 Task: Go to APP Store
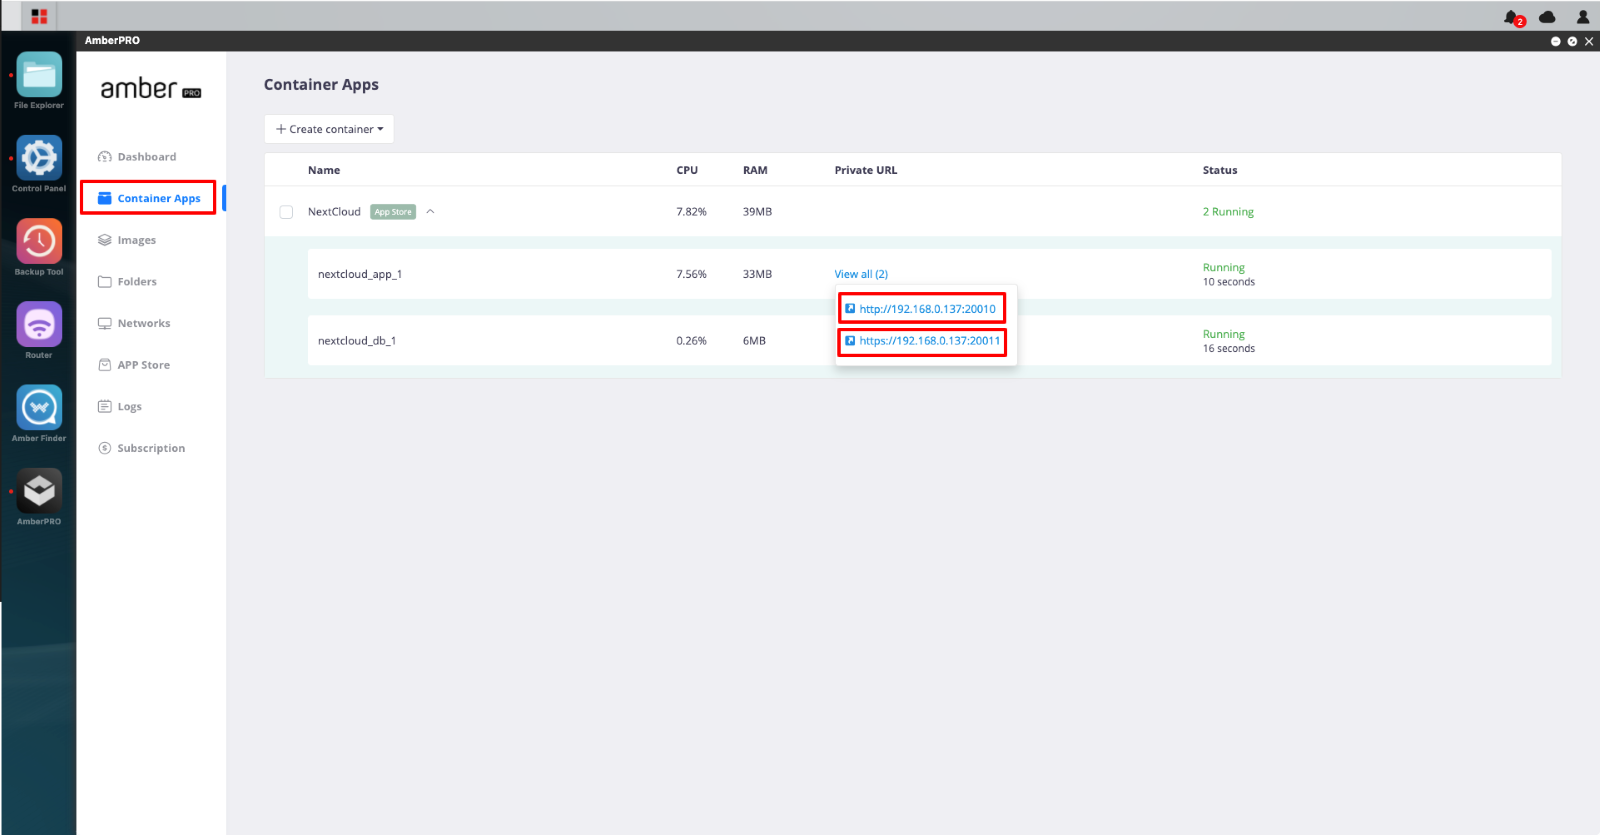coord(144,365)
